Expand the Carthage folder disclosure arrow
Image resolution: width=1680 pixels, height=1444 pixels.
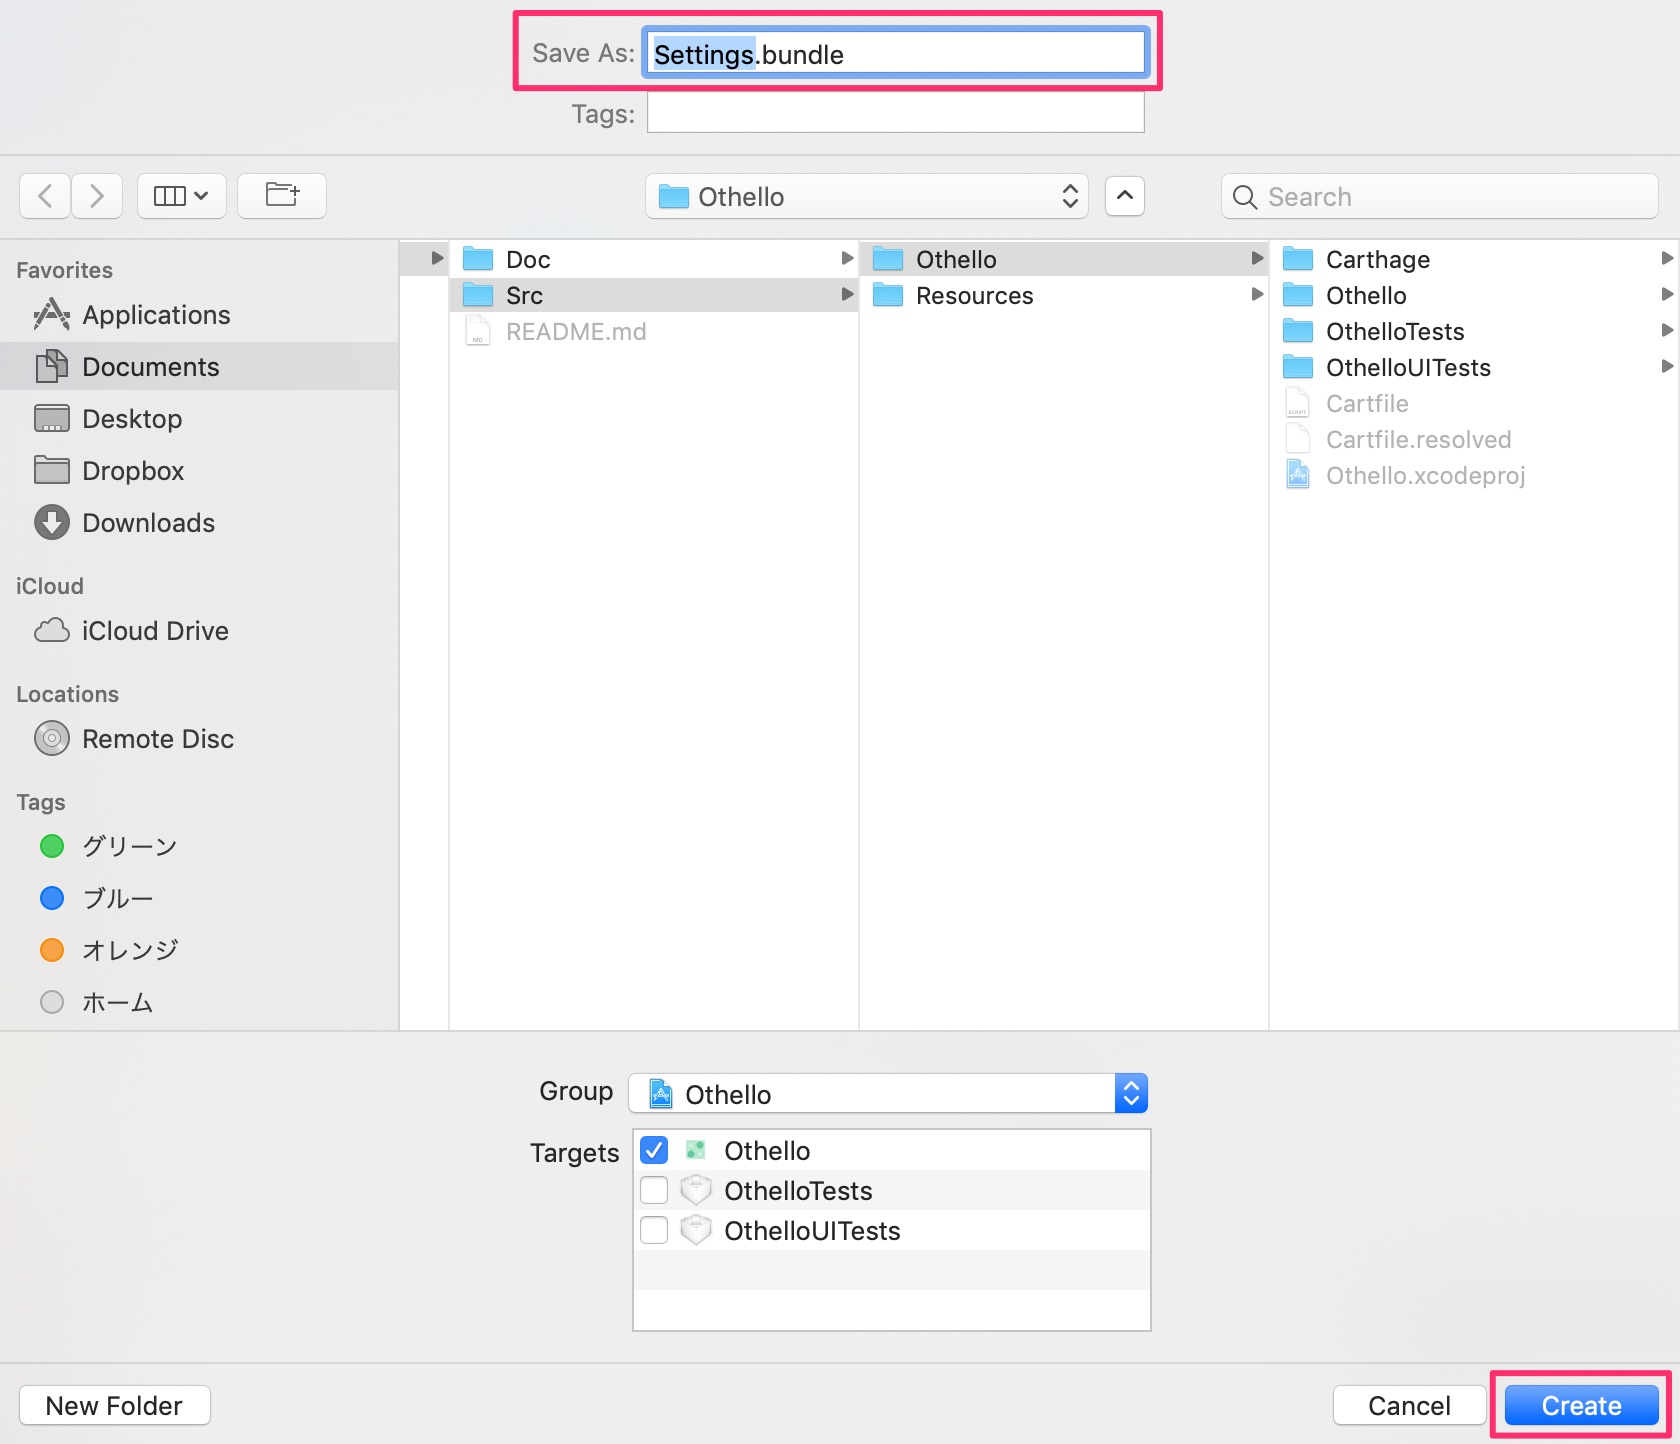click(1667, 258)
